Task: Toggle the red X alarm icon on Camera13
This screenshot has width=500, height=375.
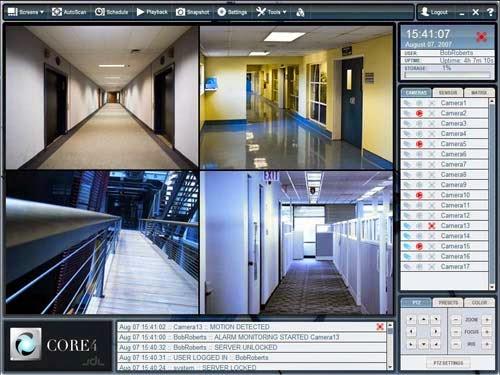Action: [432, 226]
